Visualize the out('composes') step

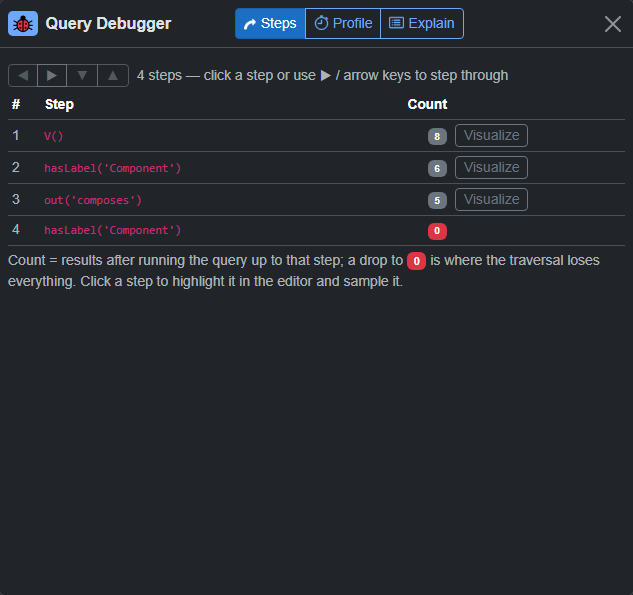tap(491, 199)
